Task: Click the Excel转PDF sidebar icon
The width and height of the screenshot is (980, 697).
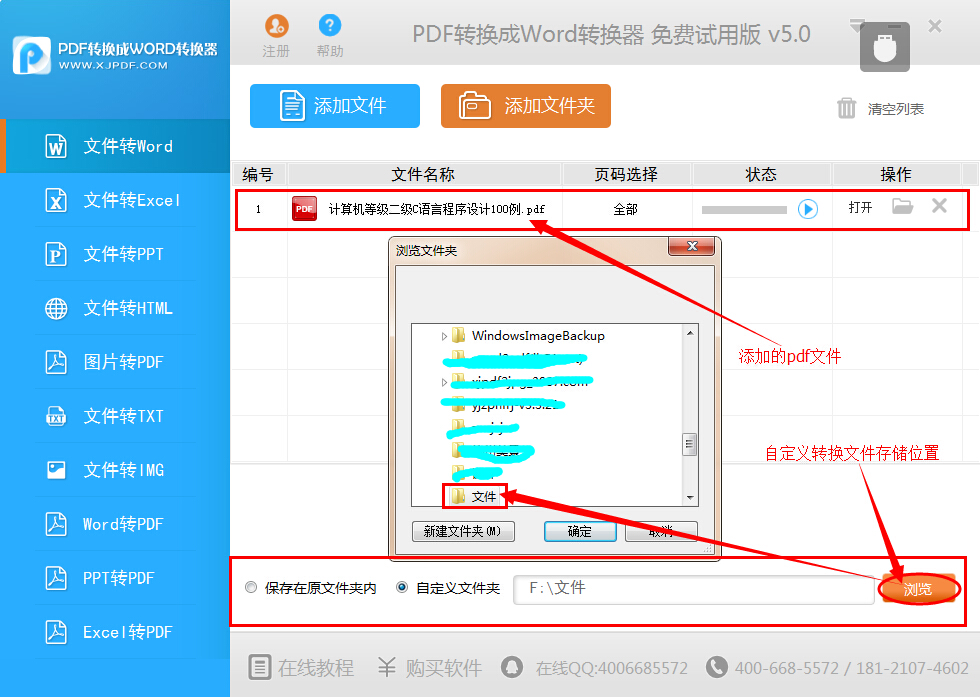Action: point(56,632)
